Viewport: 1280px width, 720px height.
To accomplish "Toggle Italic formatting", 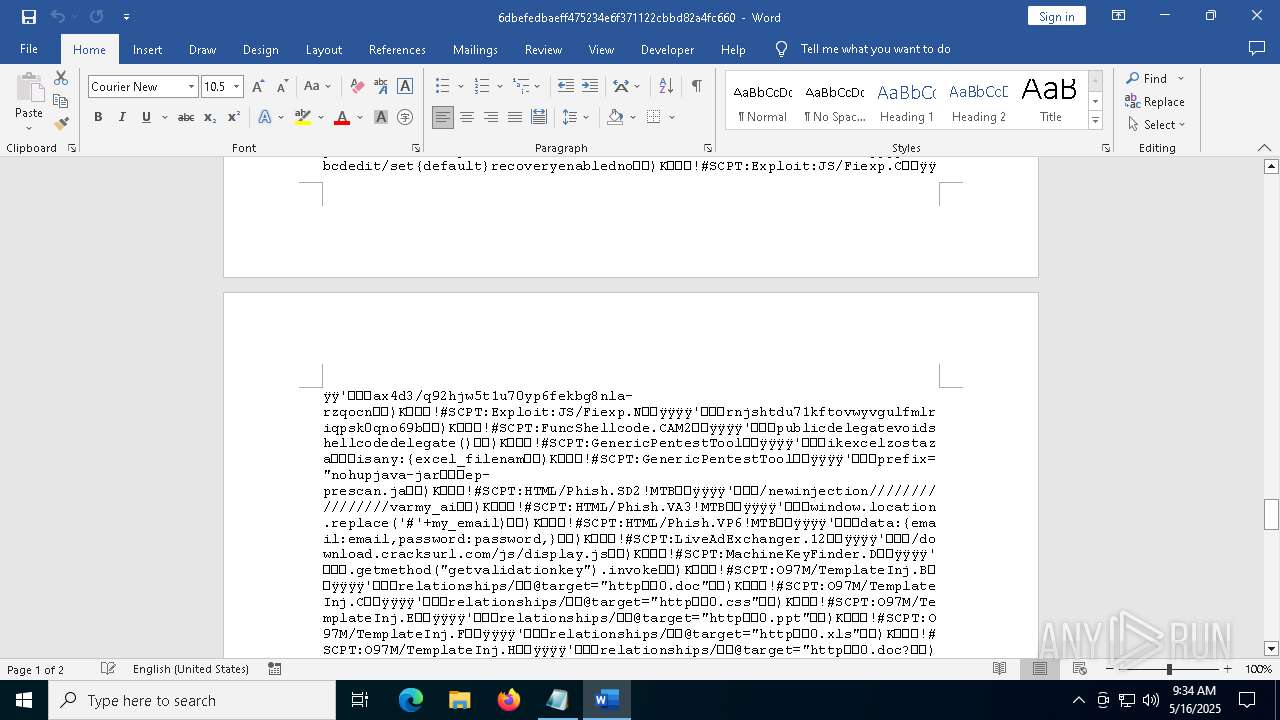I will coord(122,117).
